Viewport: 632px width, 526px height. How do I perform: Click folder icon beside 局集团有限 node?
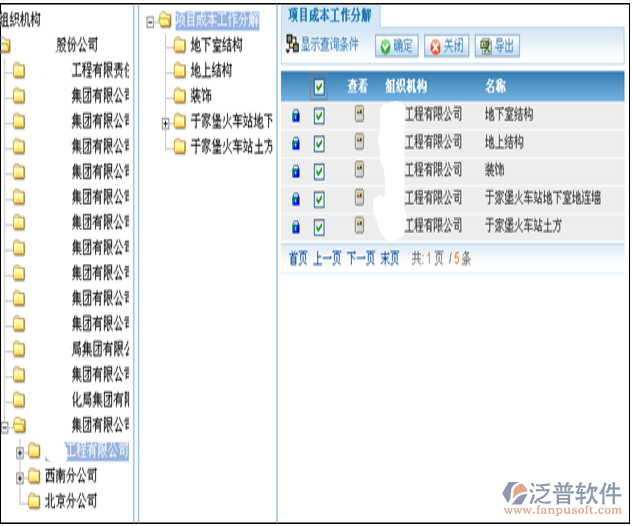(x=19, y=349)
